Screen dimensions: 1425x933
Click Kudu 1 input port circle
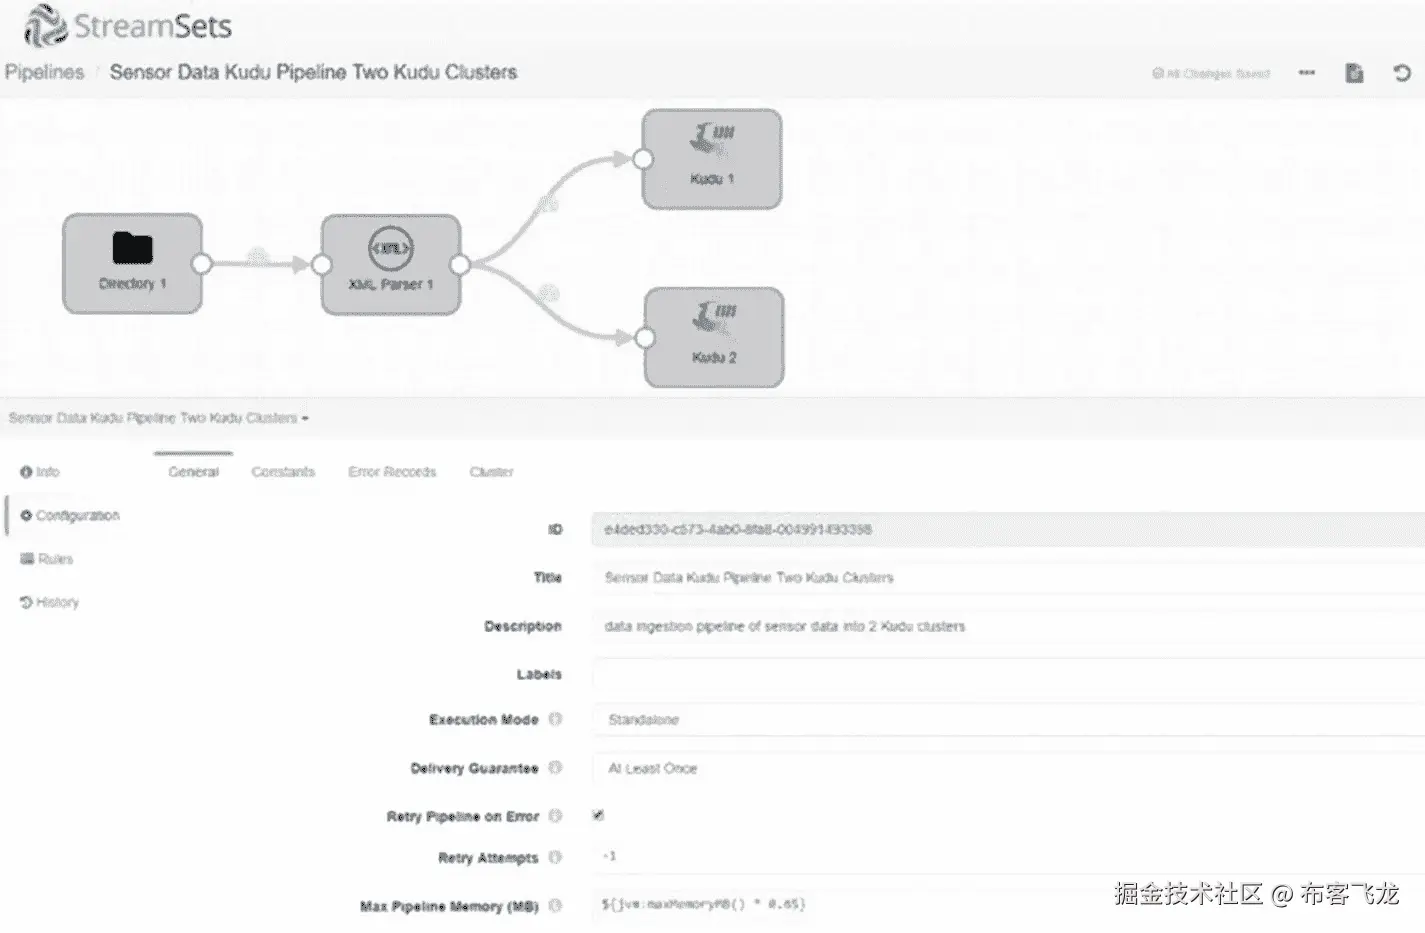click(643, 159)
